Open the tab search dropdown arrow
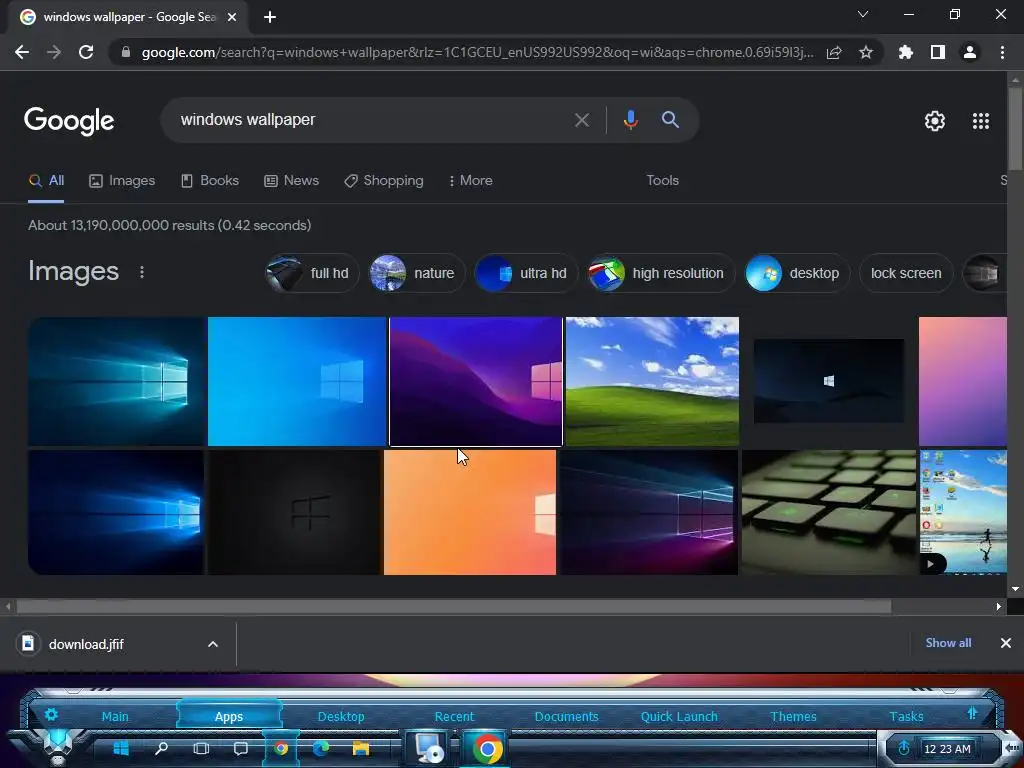 863,14
